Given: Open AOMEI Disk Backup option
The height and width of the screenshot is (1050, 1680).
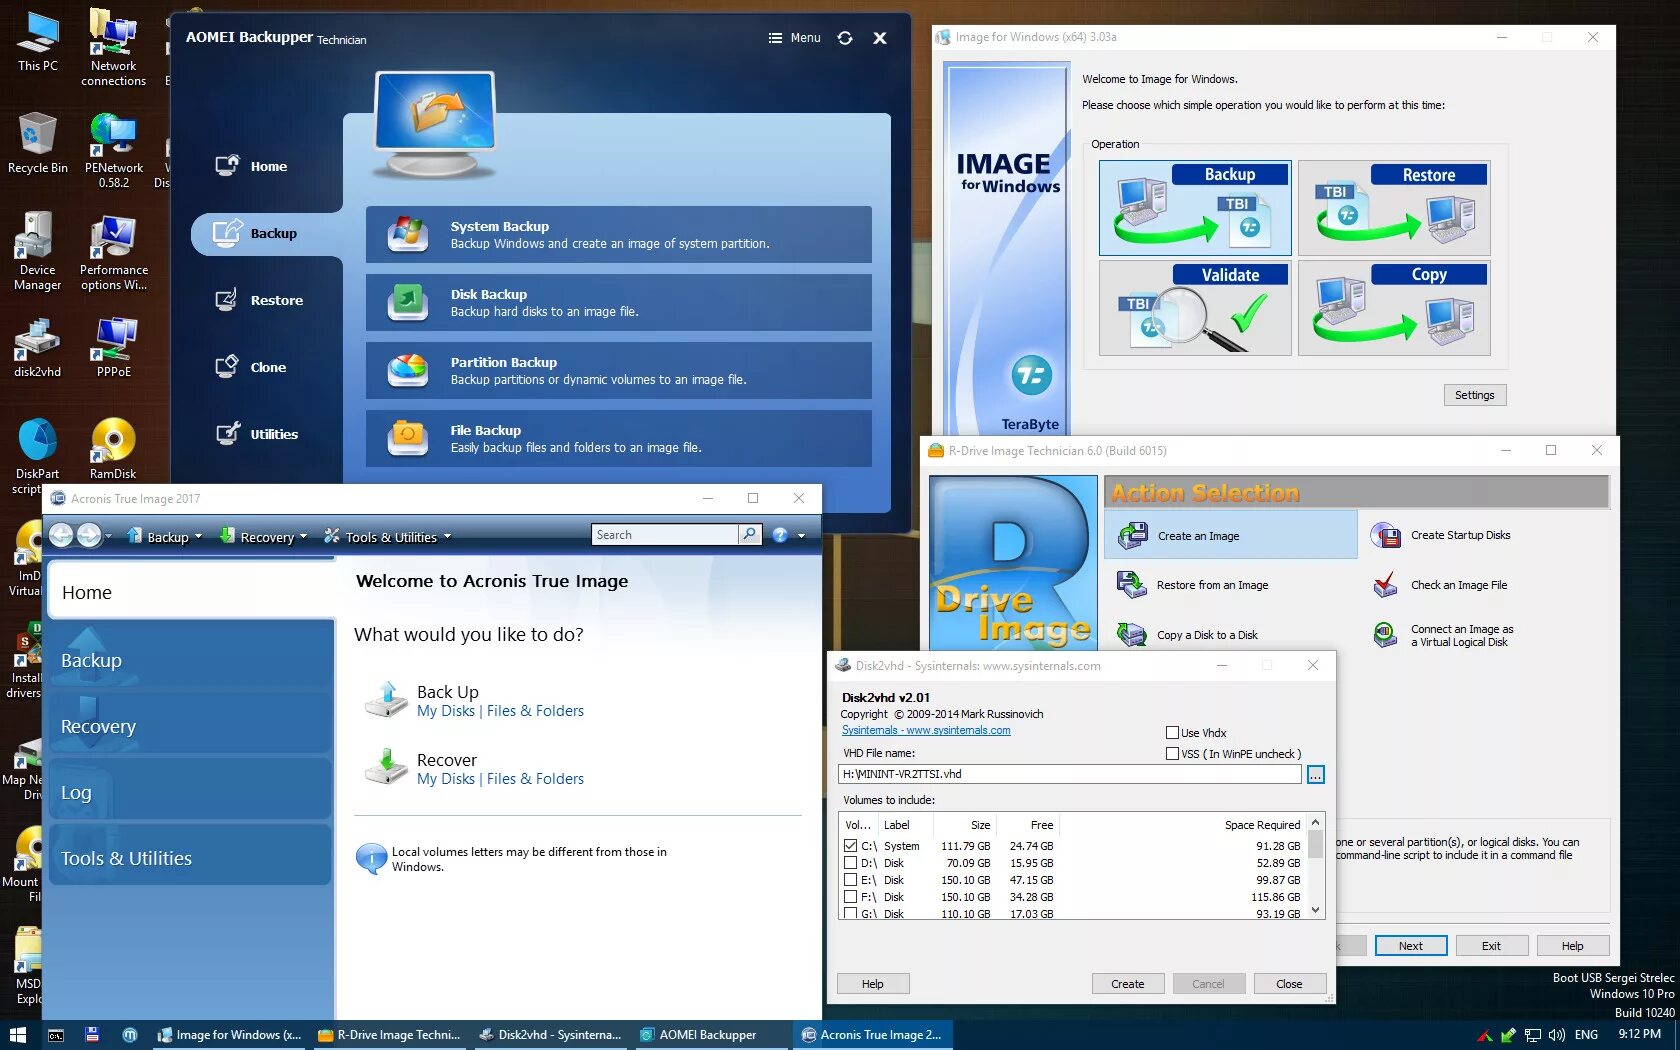Looking at the screenshot, I should click(618, 302).
